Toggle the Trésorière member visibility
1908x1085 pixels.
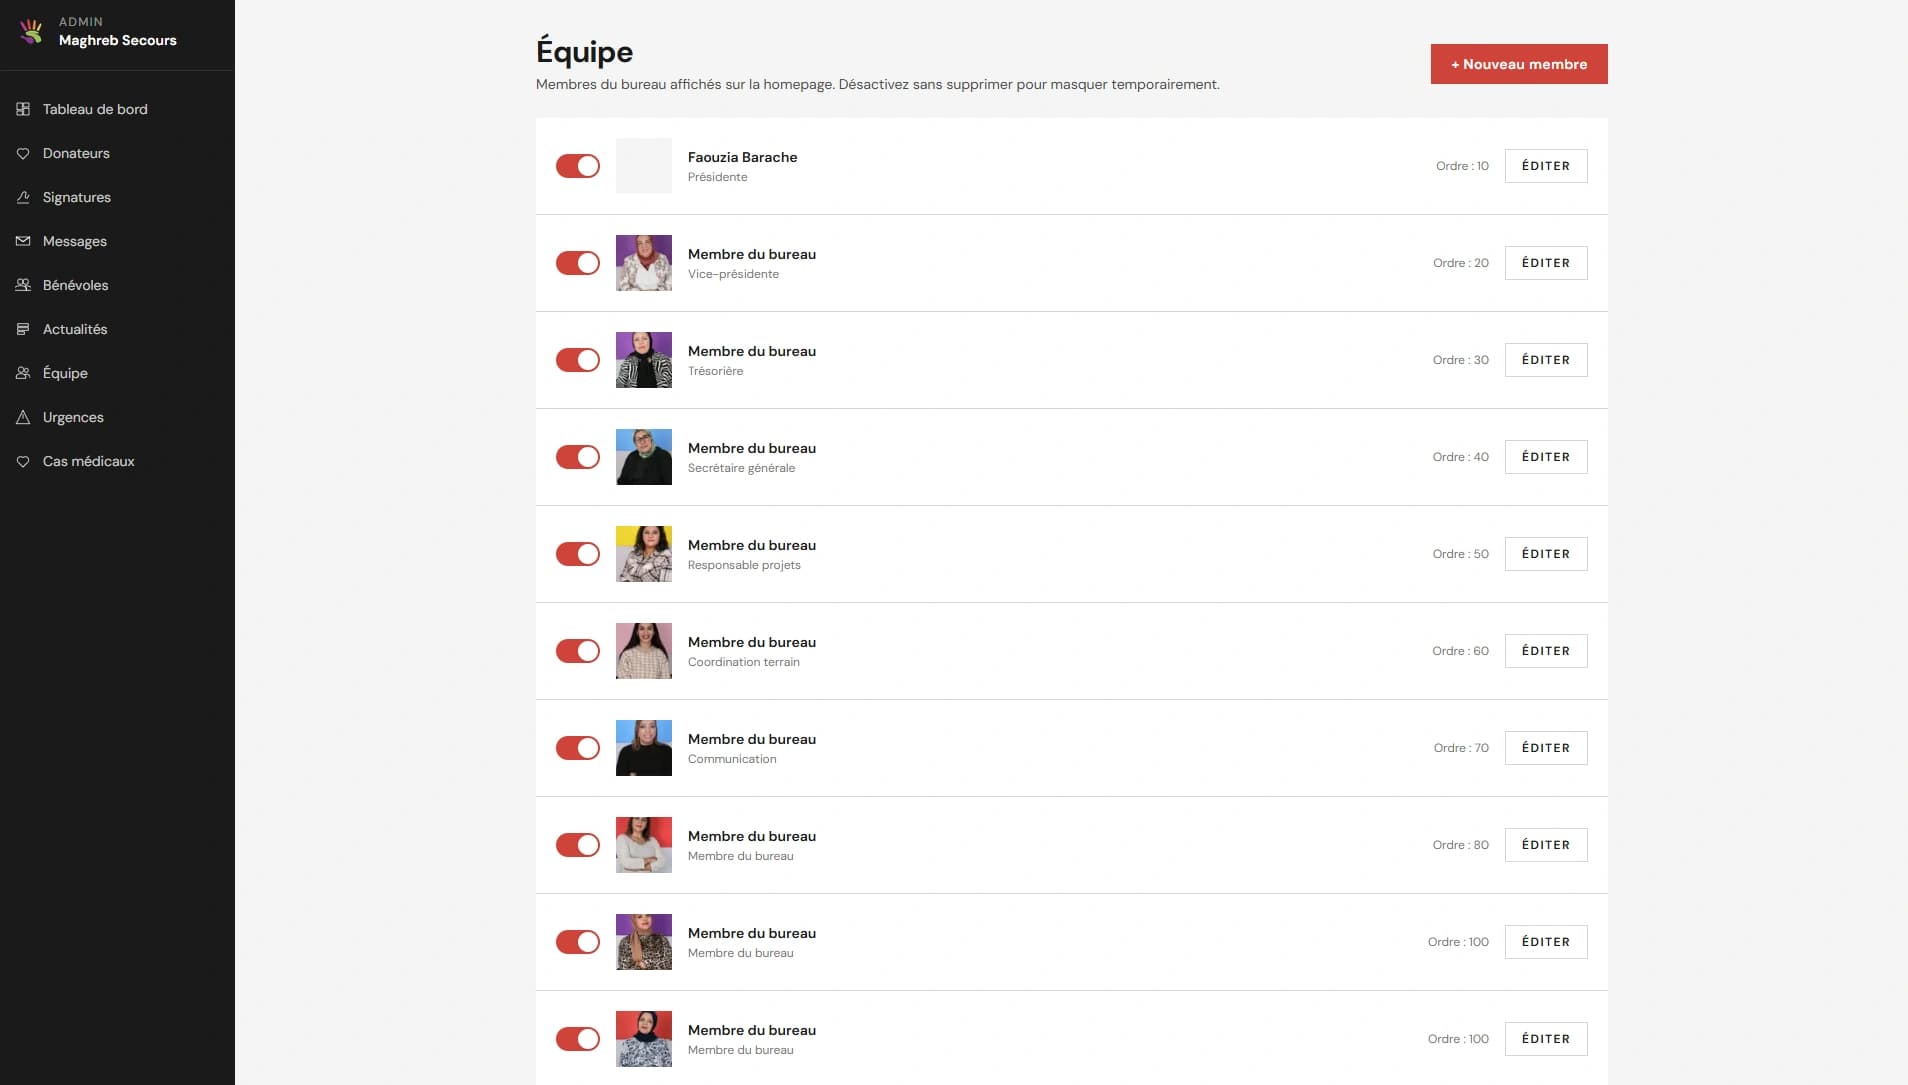coord(578,360)
